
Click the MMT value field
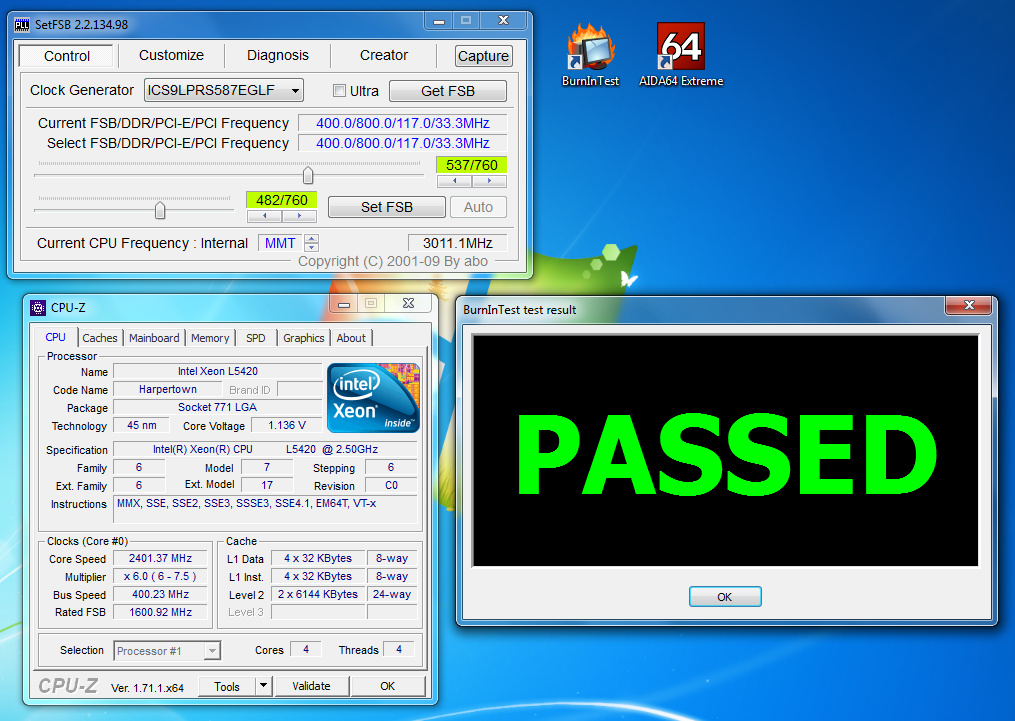[281, 243]
